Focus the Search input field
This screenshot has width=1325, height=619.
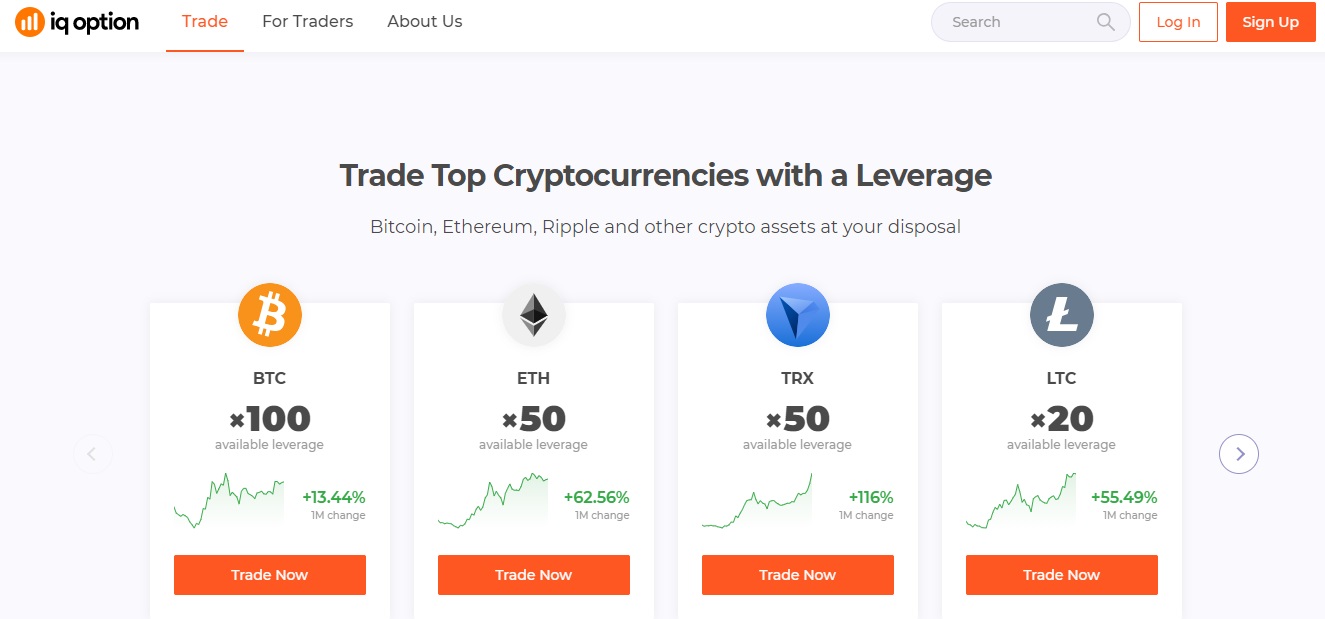1031,22
